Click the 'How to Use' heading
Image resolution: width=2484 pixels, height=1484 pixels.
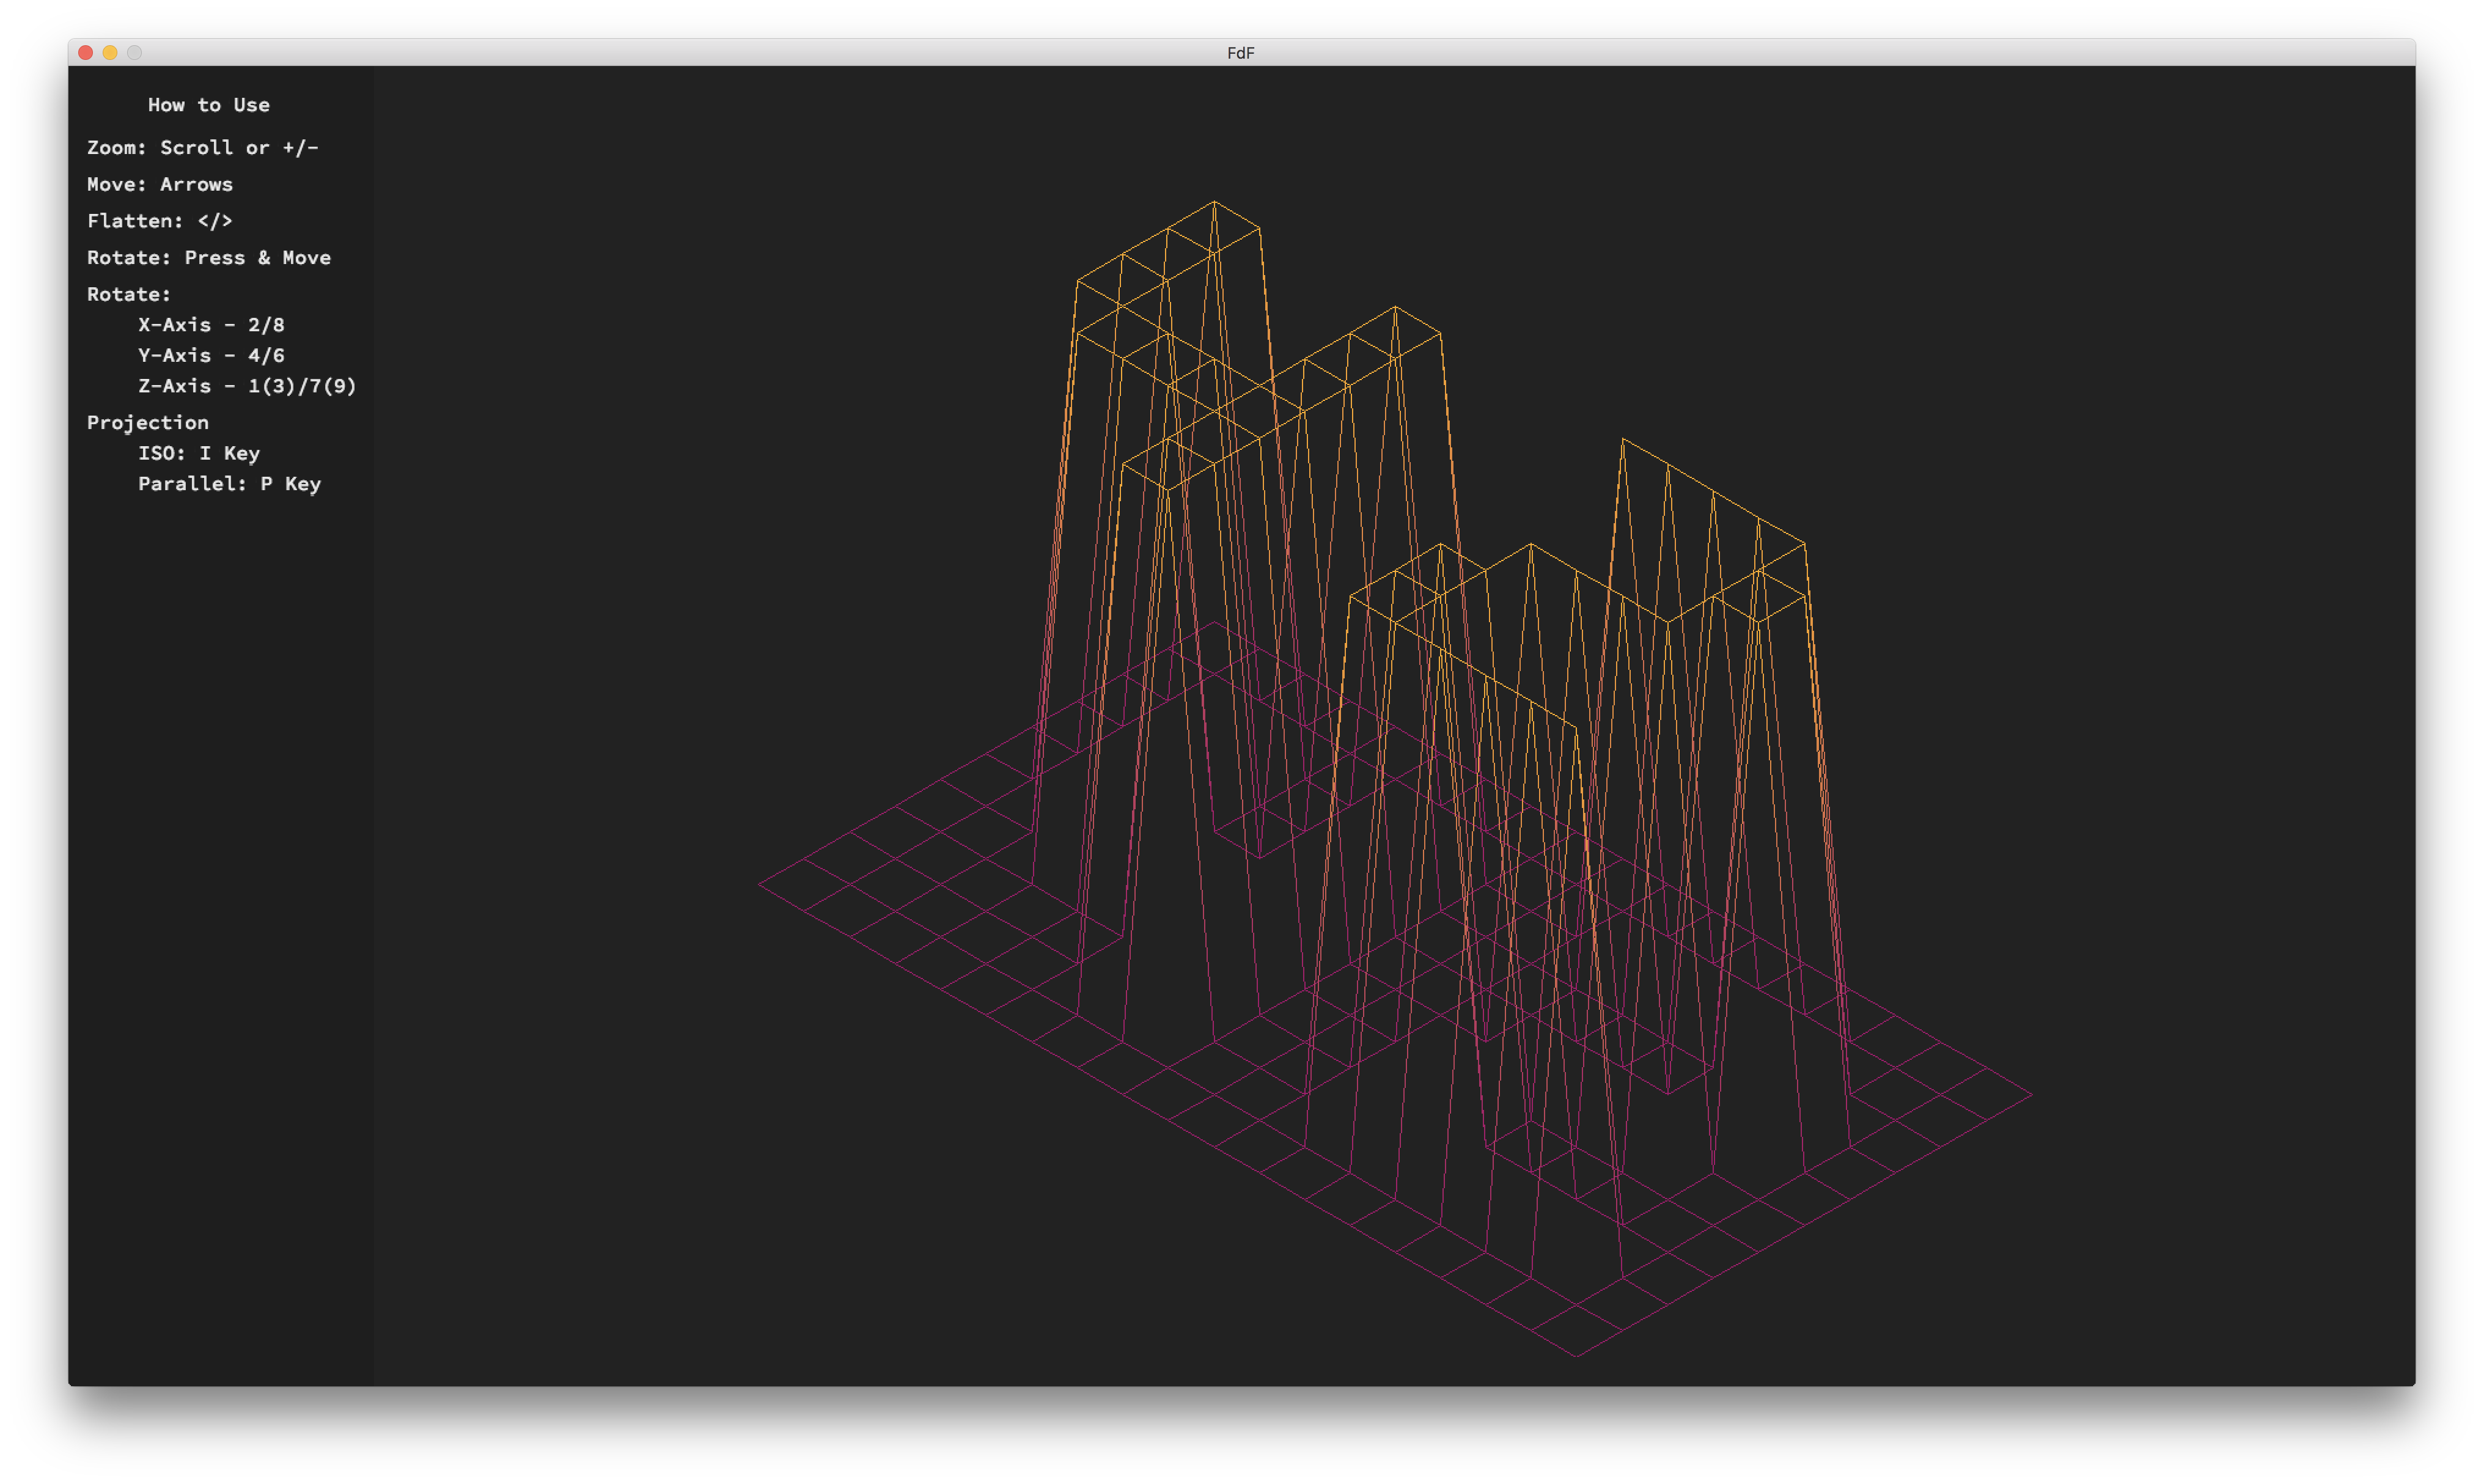point(208,105)
